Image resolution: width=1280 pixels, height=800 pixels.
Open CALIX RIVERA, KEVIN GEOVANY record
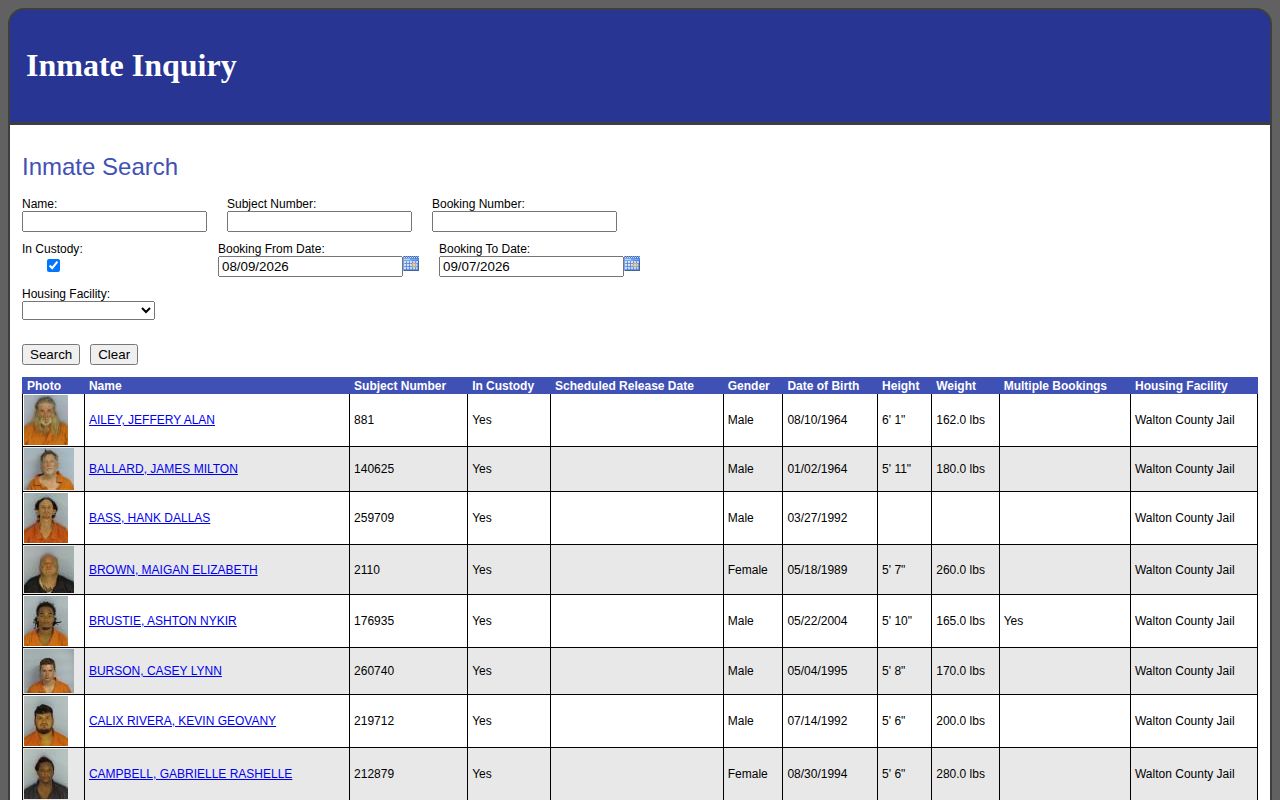click(182, 721)
